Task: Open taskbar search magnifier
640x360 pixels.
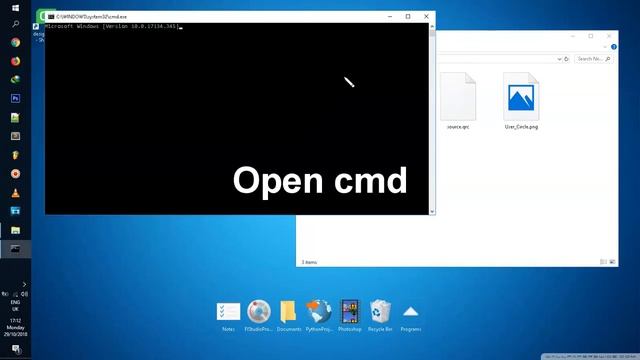Action: 16,24
